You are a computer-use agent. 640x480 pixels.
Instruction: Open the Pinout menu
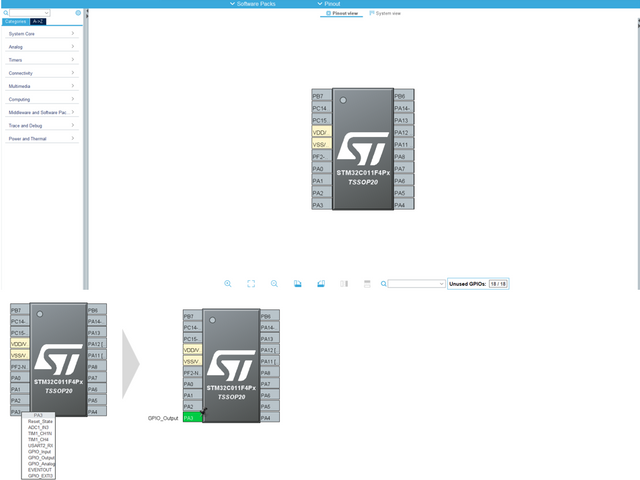click(329, 4)
